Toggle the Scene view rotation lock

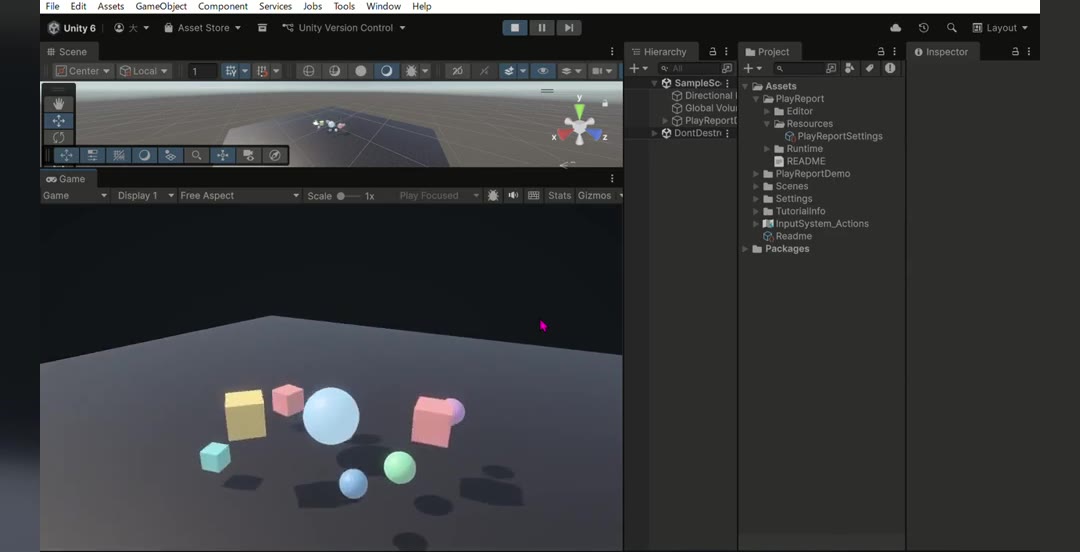click(x=605, y=103)
